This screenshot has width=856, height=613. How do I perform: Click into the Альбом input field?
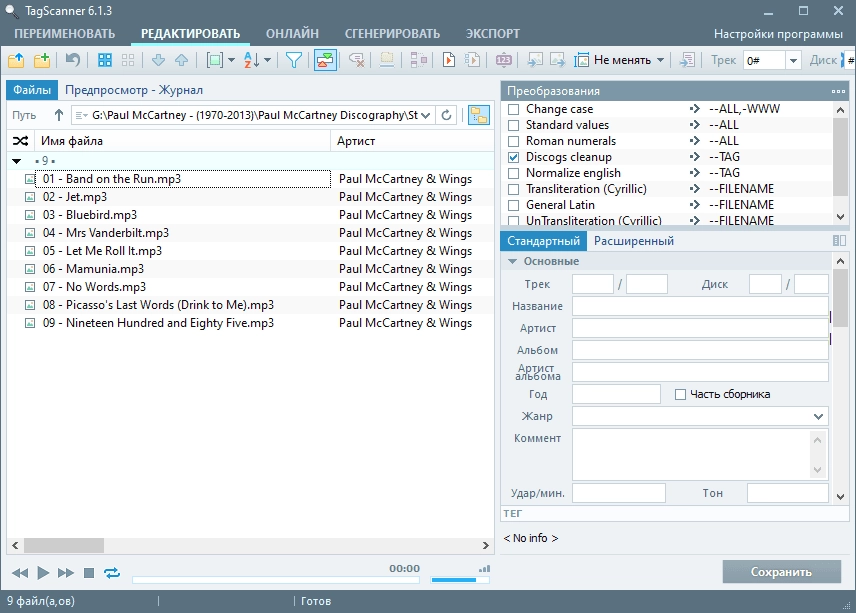(x=700, y=350)
